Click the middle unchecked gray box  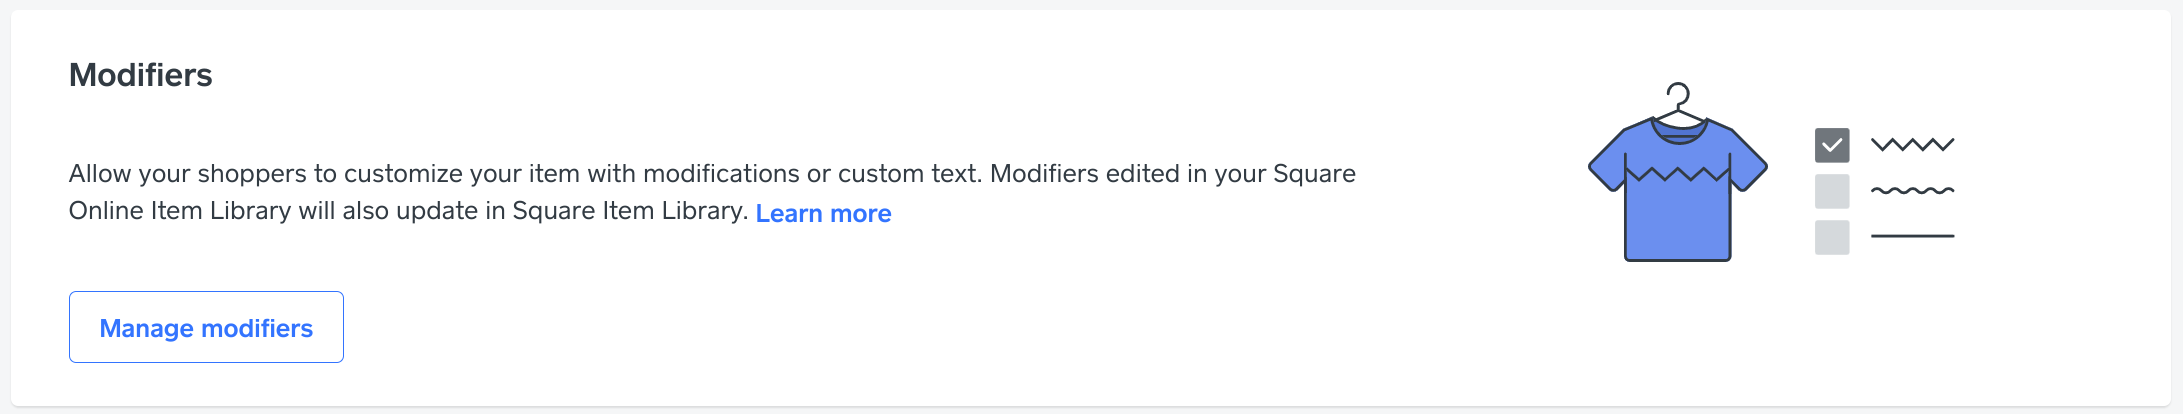(1832, 191)
